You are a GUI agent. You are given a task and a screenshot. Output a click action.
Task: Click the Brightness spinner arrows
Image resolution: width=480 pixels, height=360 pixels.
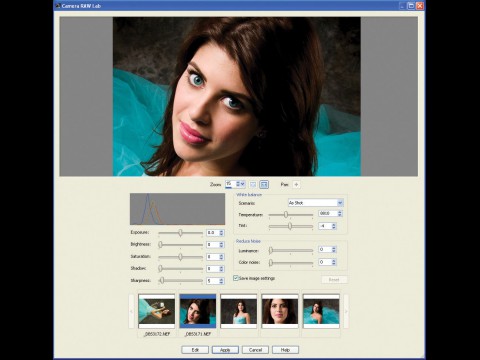point(221,245)
